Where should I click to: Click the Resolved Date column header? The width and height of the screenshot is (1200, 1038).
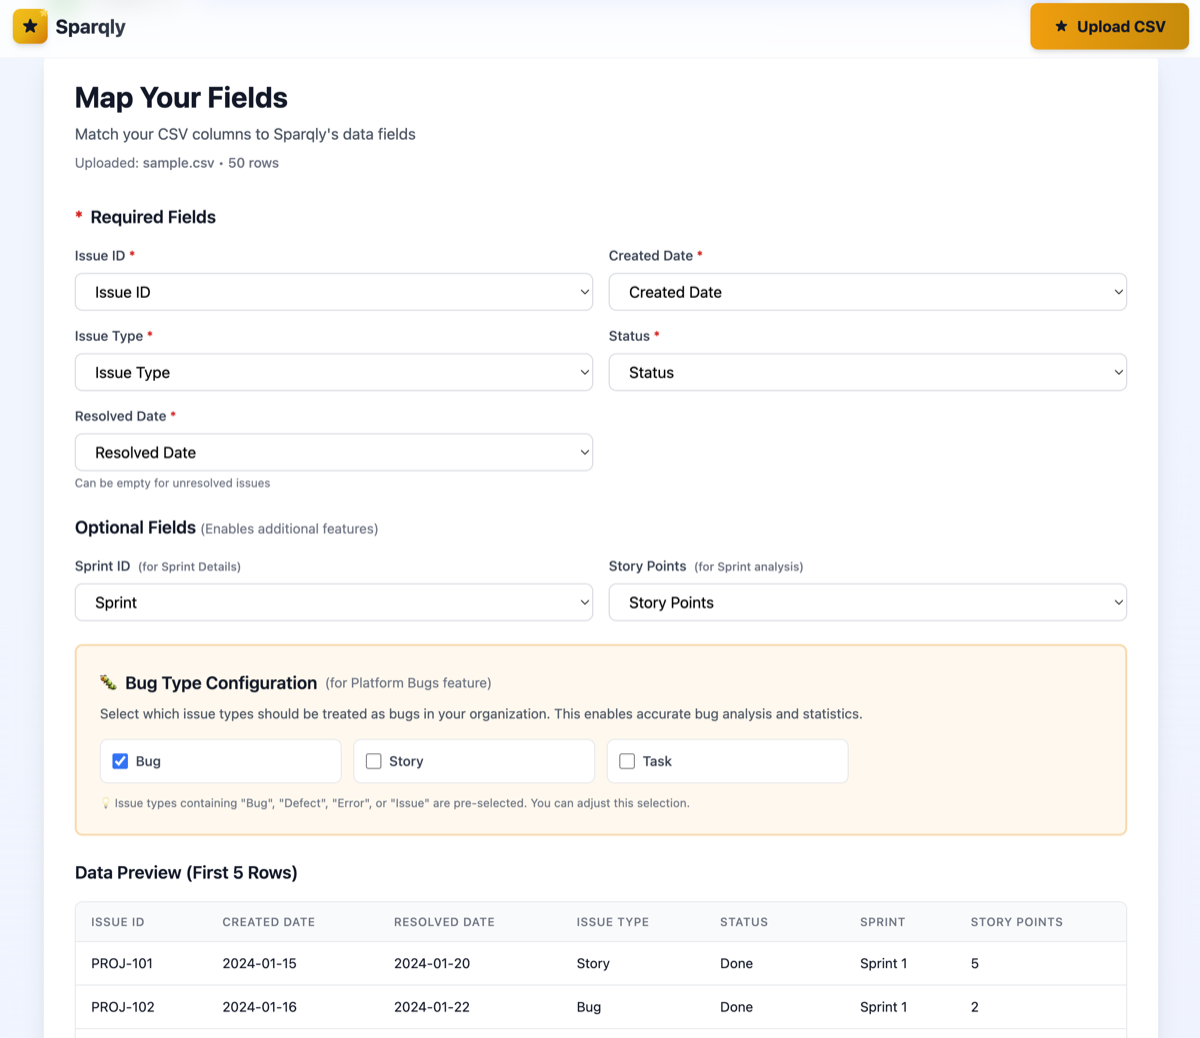(x=444, y=922)
